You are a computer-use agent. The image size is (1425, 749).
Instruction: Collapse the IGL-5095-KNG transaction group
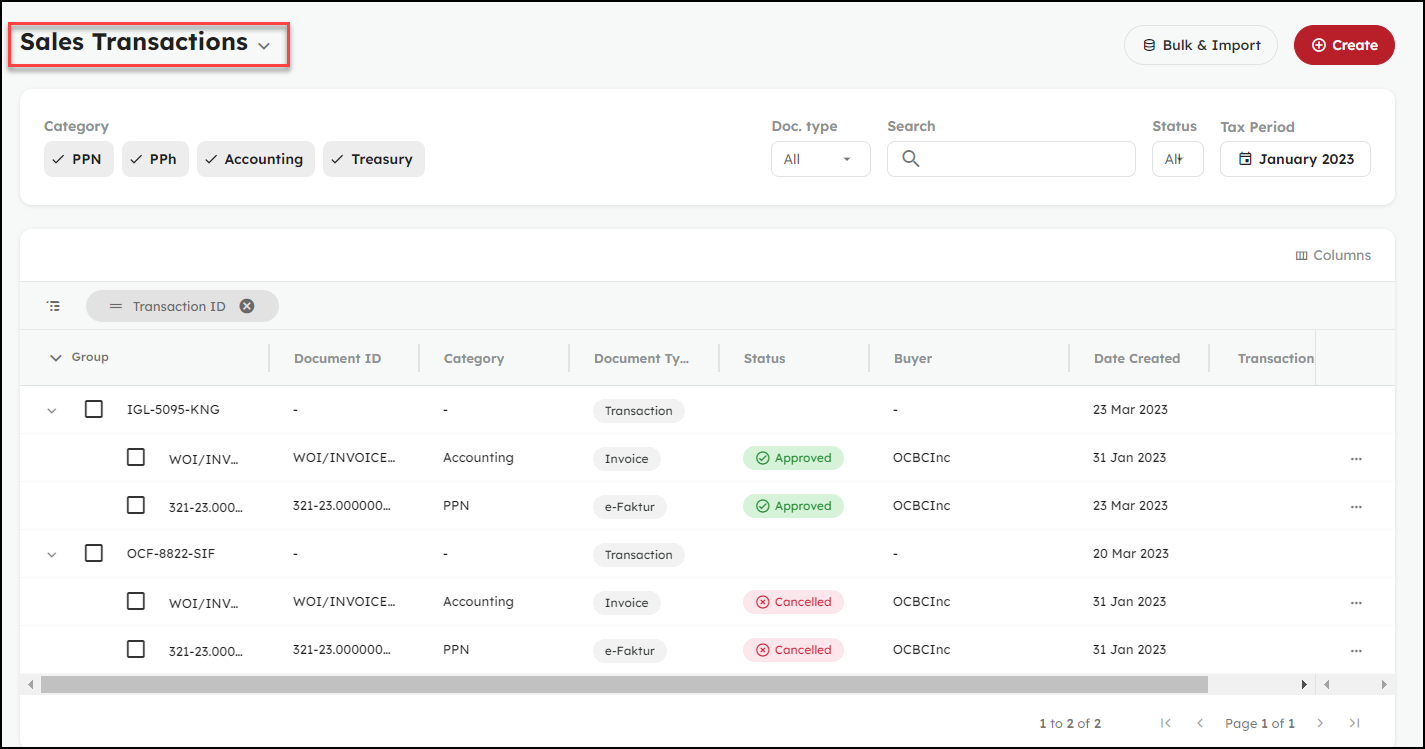click(x=53, y=410)
